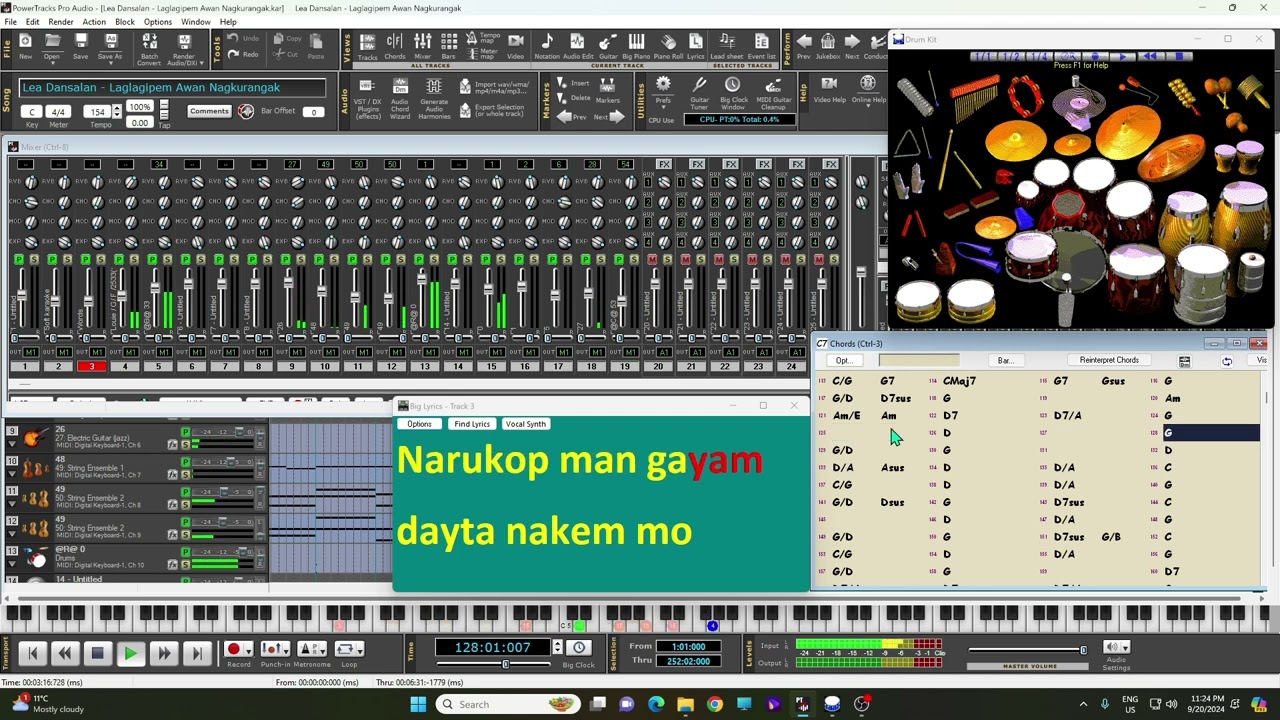Click the song position slider under time display

505,664
